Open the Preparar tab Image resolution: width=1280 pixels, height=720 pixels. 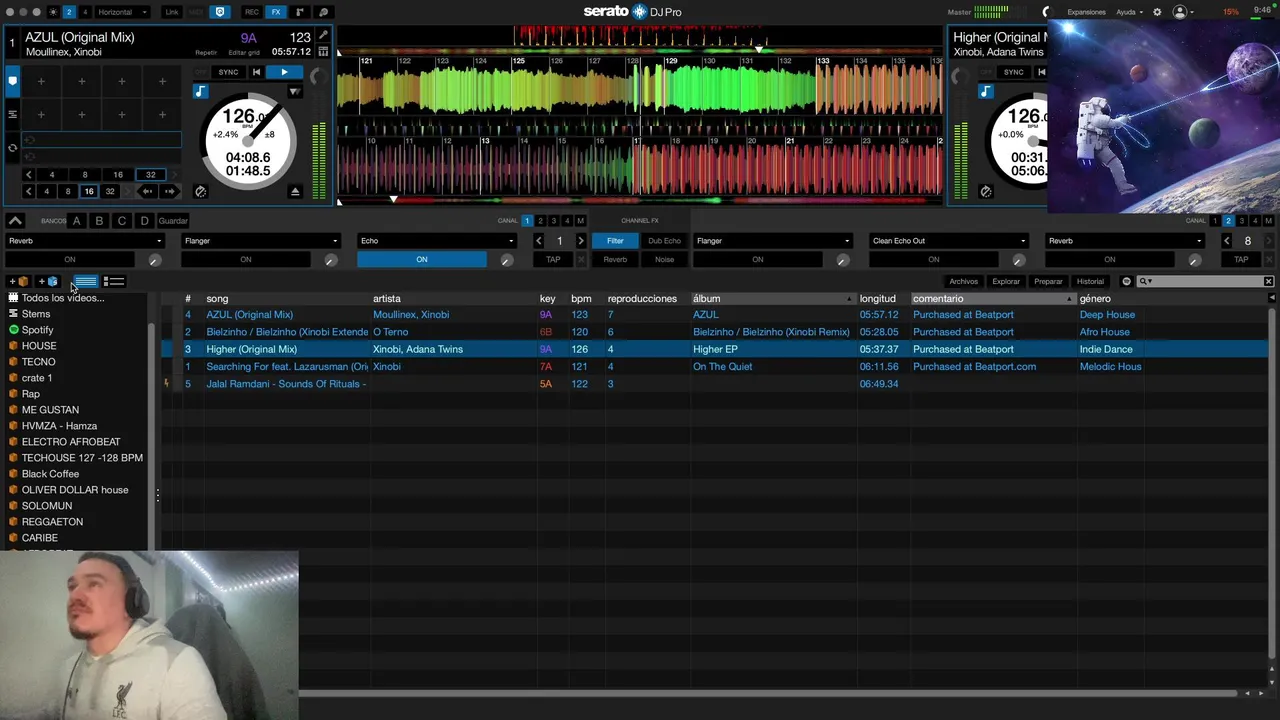(x=1048, y=282)
